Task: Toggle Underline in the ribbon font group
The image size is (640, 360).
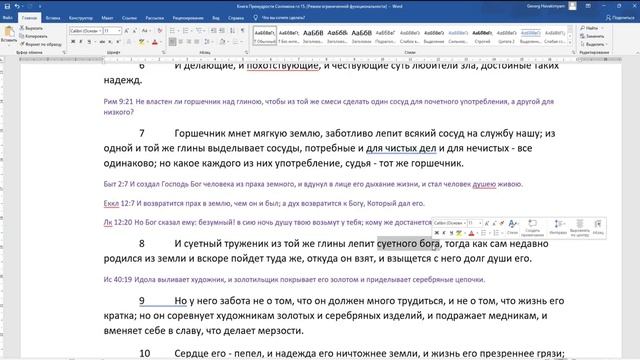Action: click(x=89, y=42)
